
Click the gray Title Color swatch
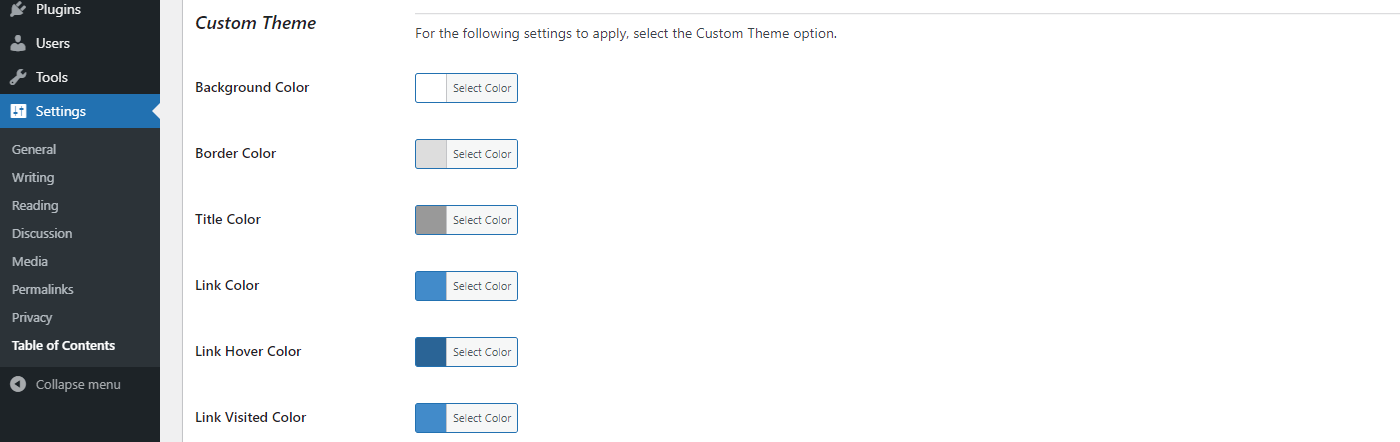431,220
